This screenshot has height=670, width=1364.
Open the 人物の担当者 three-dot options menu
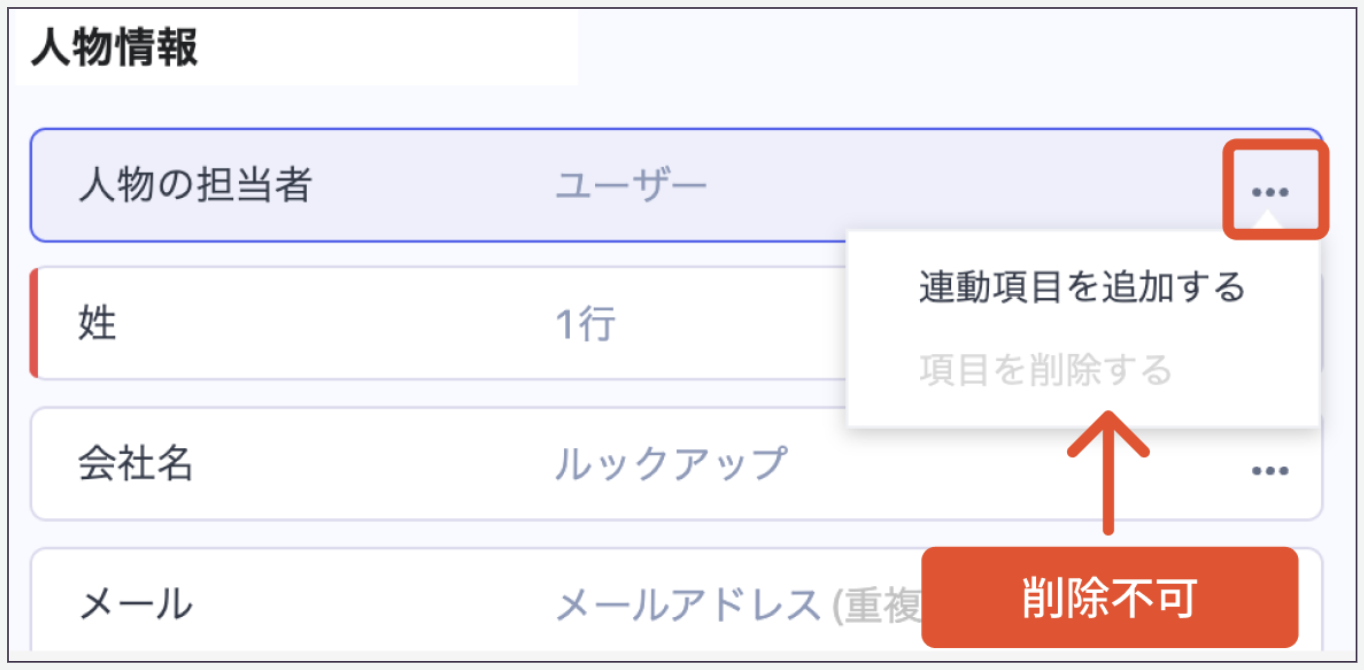(1270, 191)
